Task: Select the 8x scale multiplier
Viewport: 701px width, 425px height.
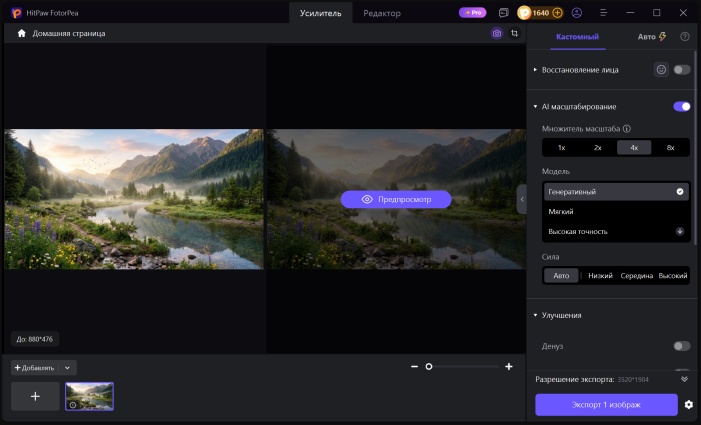Action: (670, 147)
